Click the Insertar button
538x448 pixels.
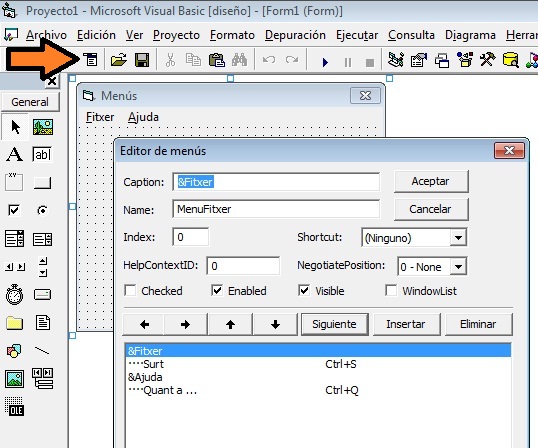click(x=406, y=324)
